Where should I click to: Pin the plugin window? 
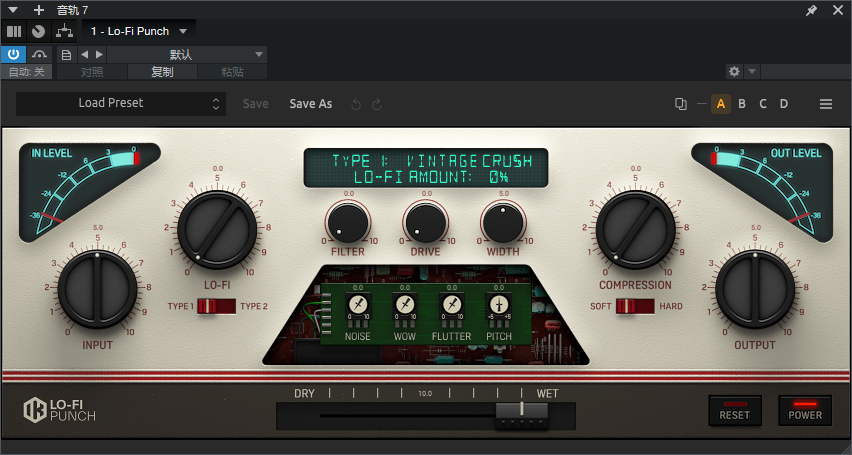pyautogui.click(x=811, y=10)
